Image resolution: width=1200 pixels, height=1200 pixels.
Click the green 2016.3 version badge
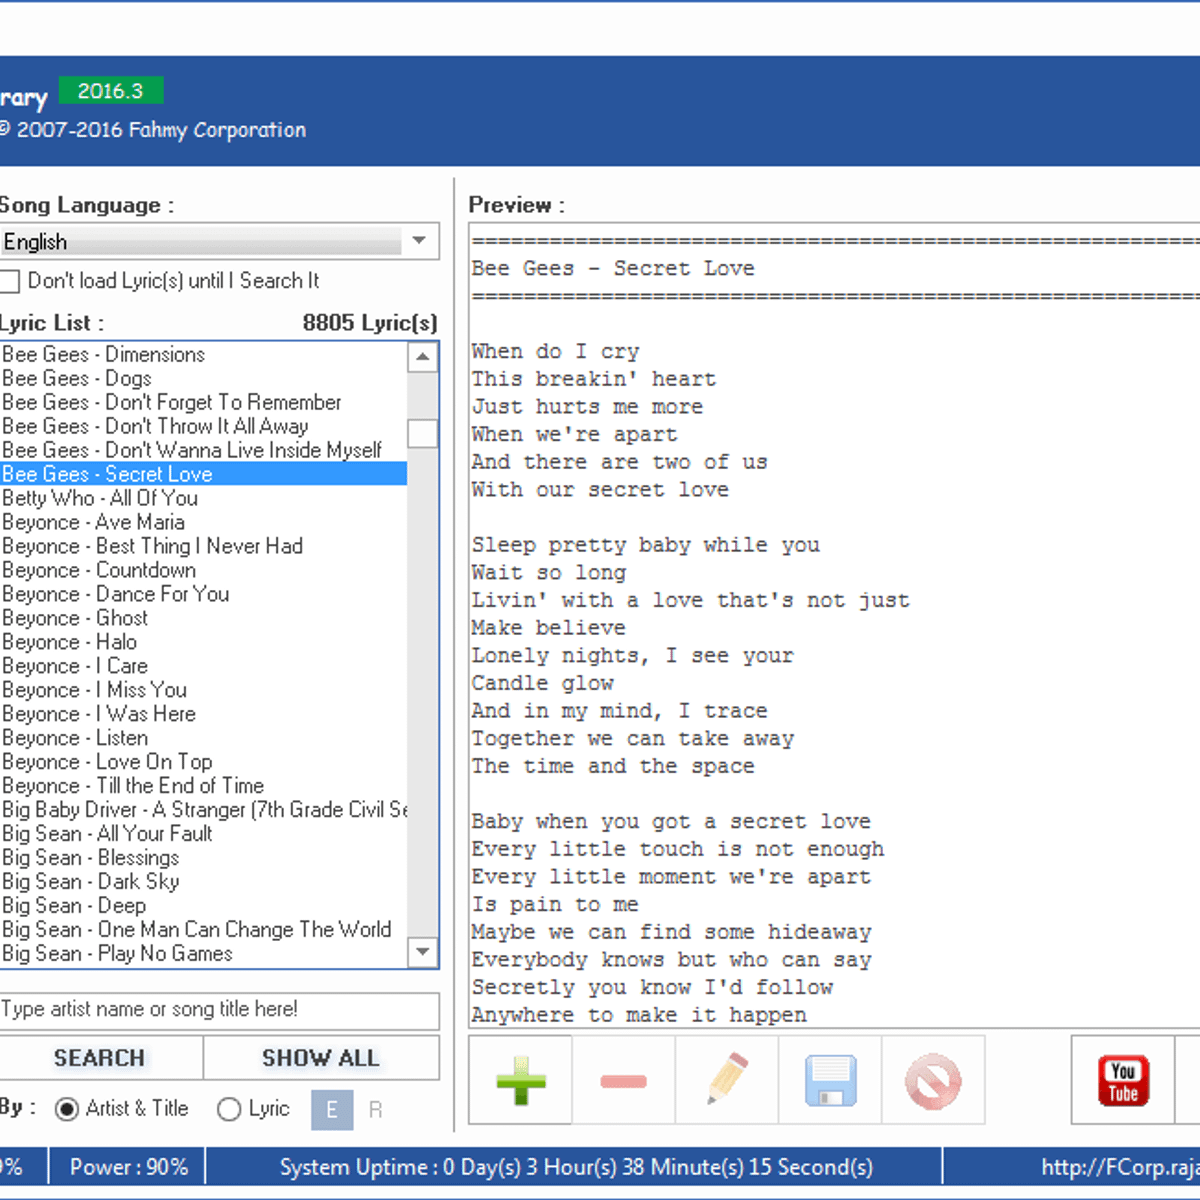[111, 91]
